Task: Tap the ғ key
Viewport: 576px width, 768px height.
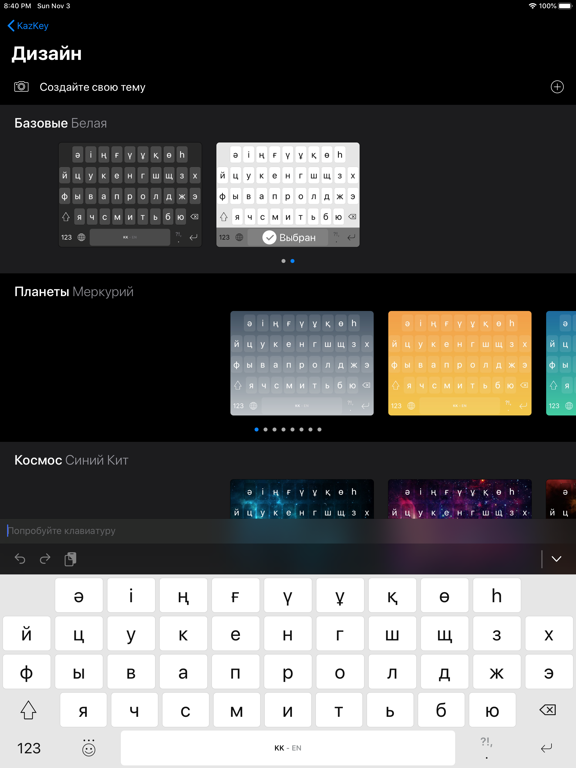Action: click(236, 595)
